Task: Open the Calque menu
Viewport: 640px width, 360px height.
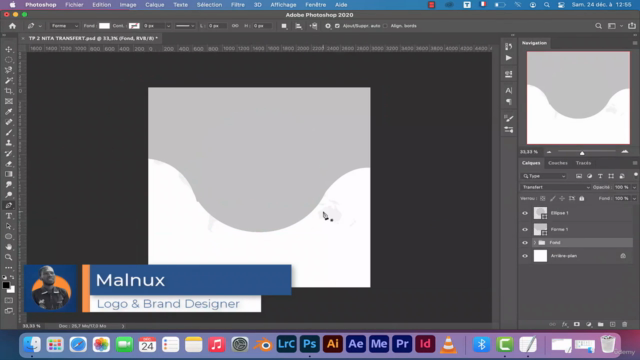Action: [x=154, y=5]
